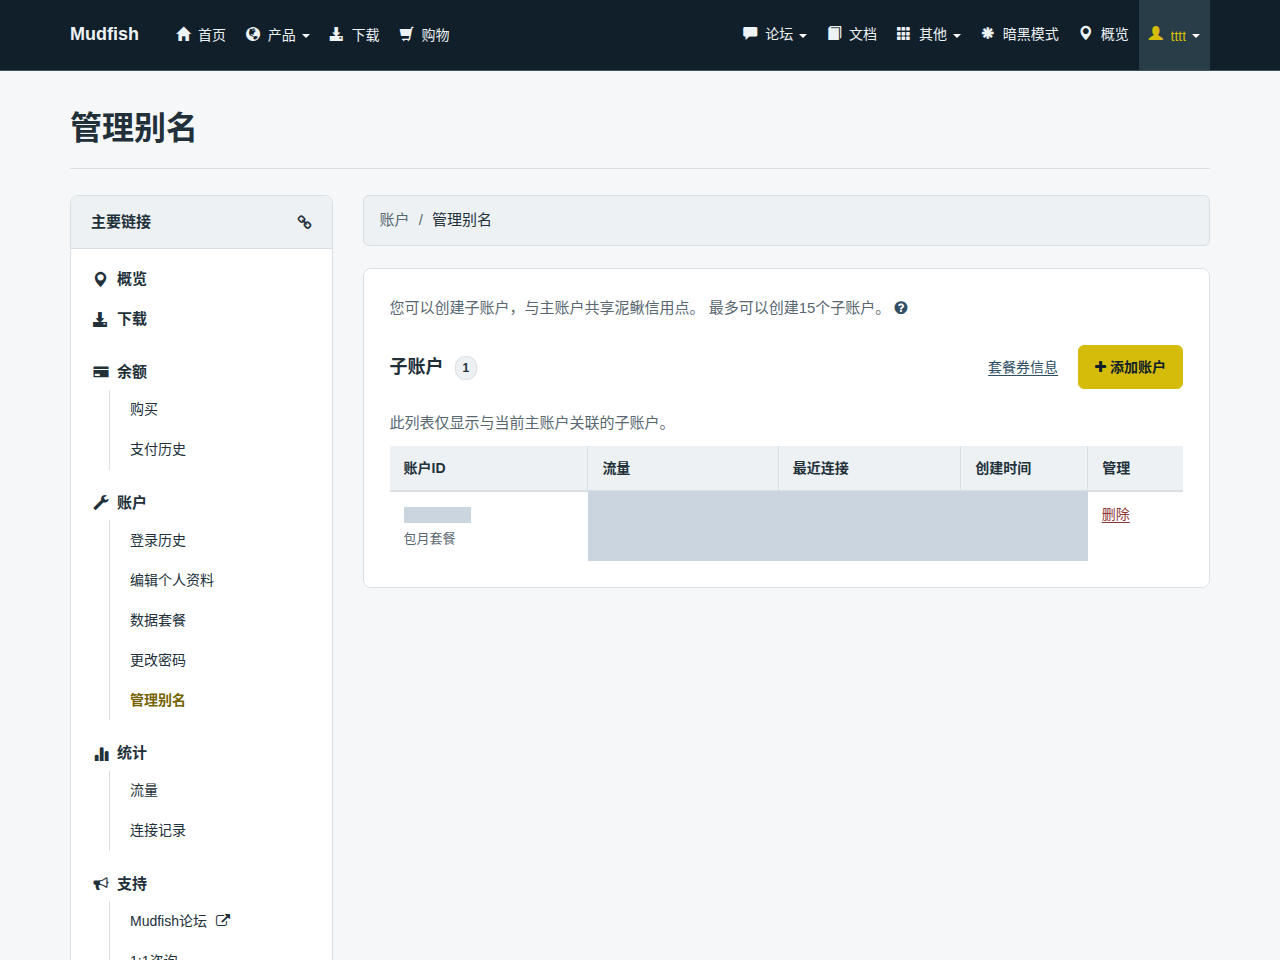
Task: Open 流量 traffic statistics link
Action: click(x=144, y=790)
